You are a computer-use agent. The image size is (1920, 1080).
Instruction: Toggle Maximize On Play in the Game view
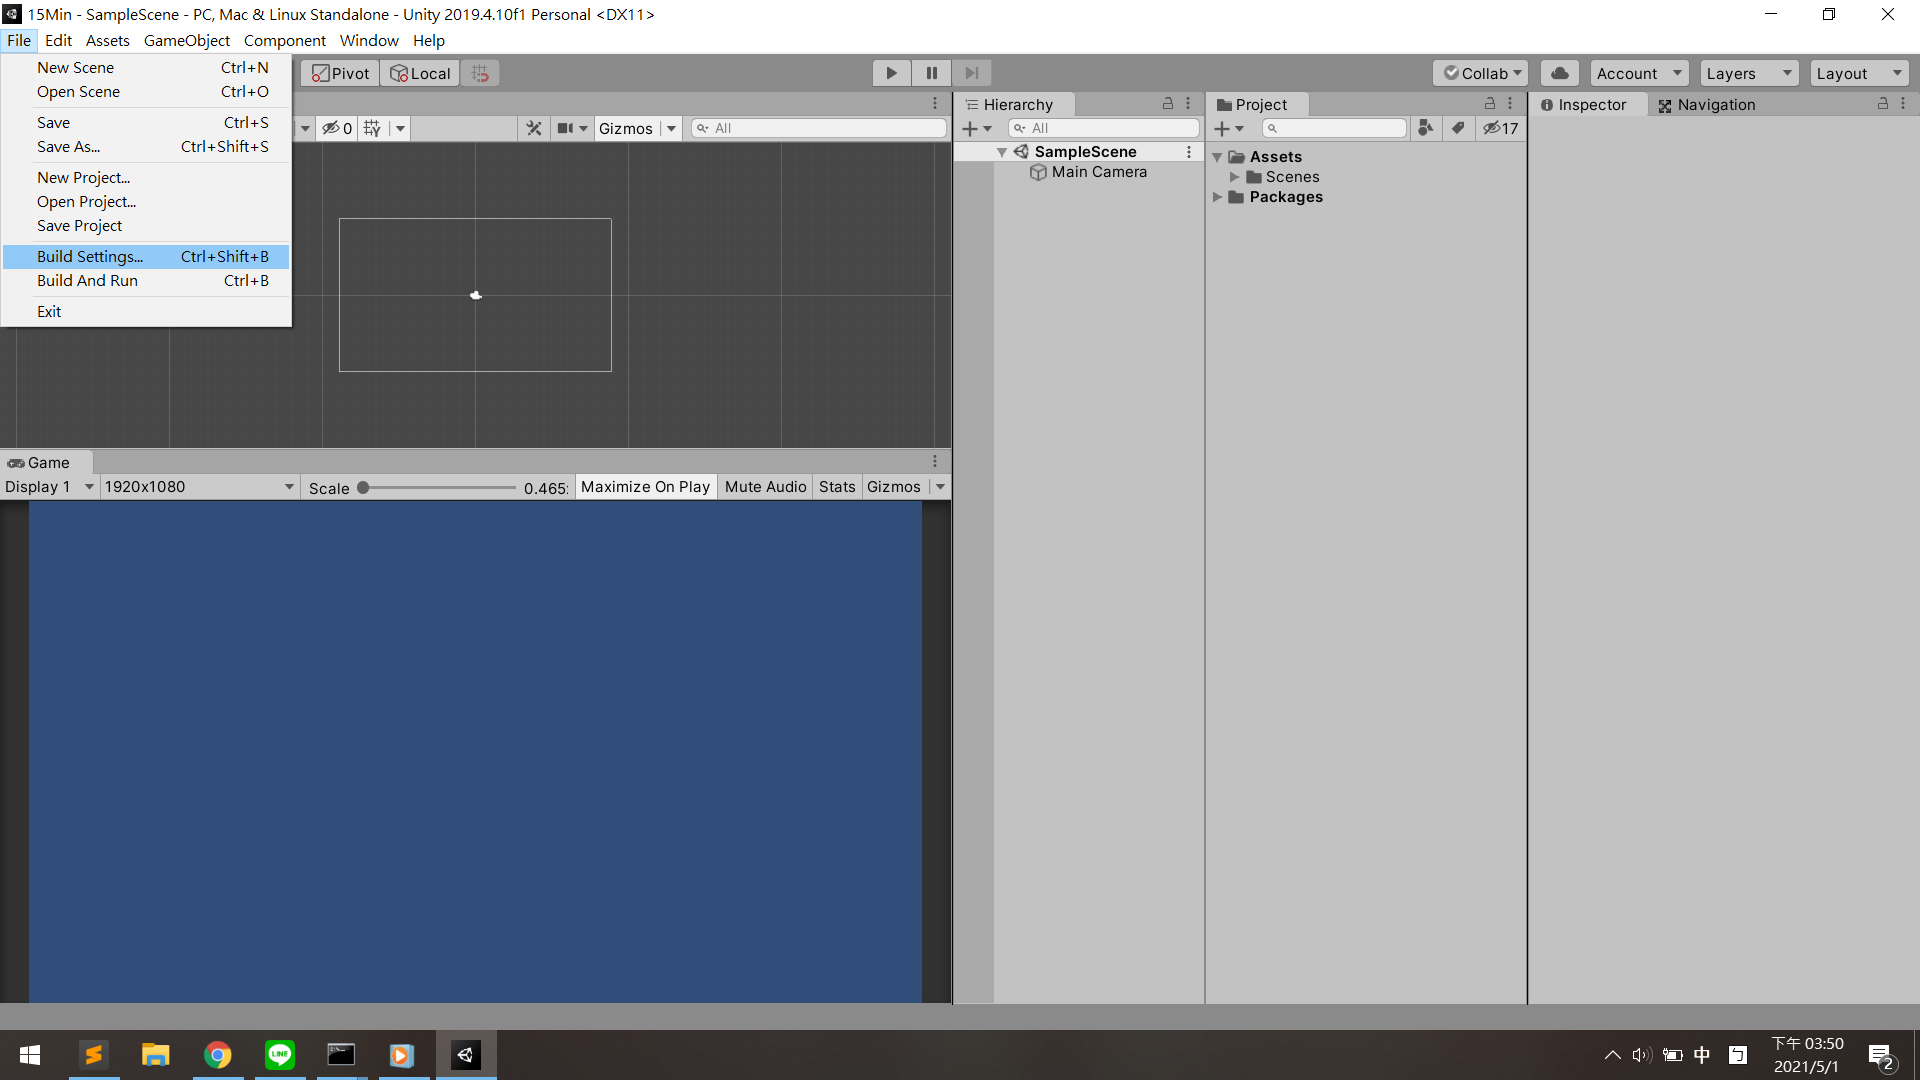(645, 487)
